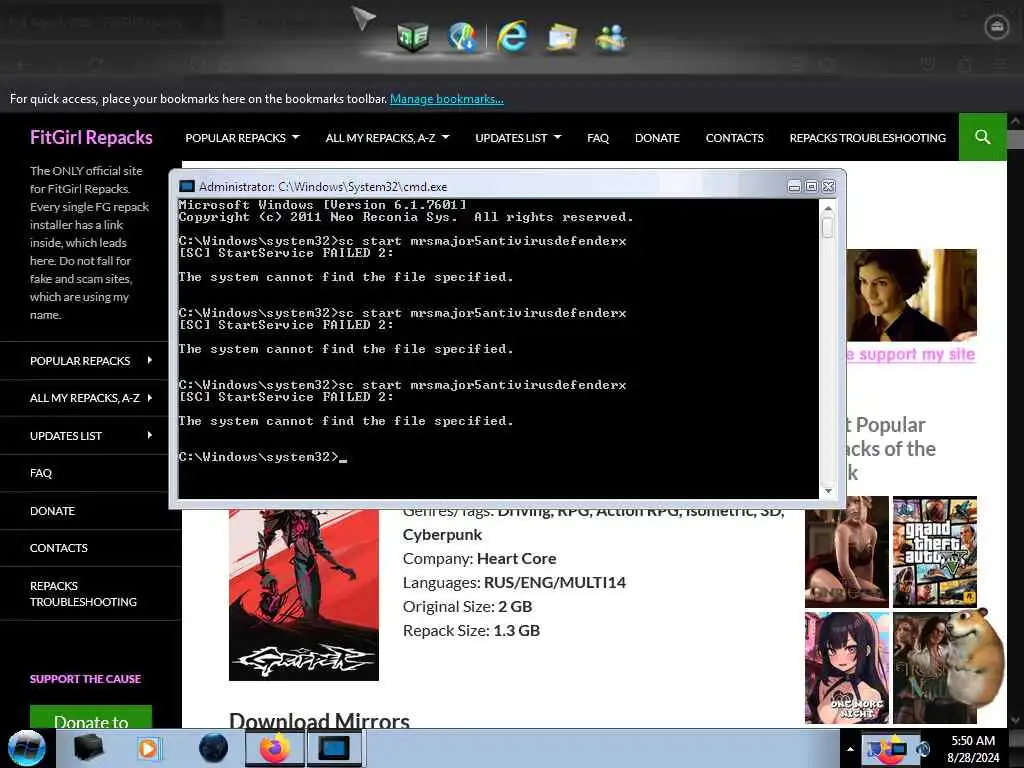
Task: Open the green cube dock icon
Action: point(413,37)
